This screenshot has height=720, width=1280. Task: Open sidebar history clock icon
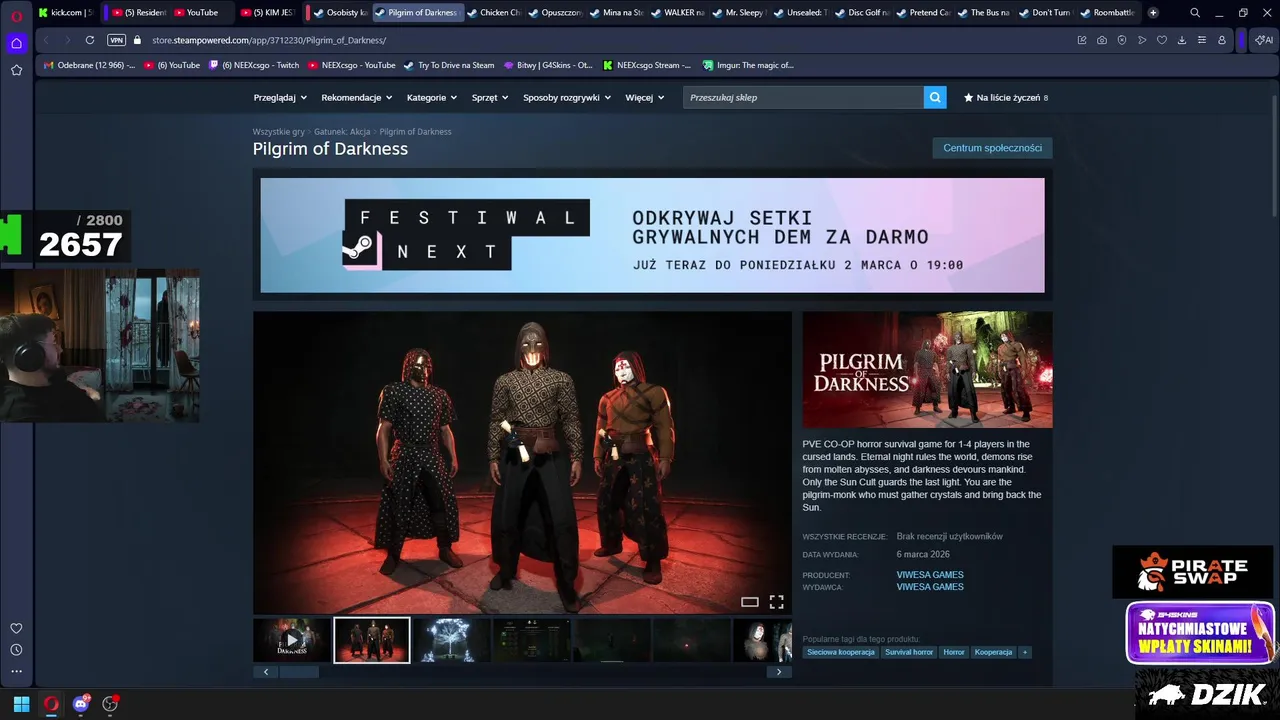coord(16,650)
